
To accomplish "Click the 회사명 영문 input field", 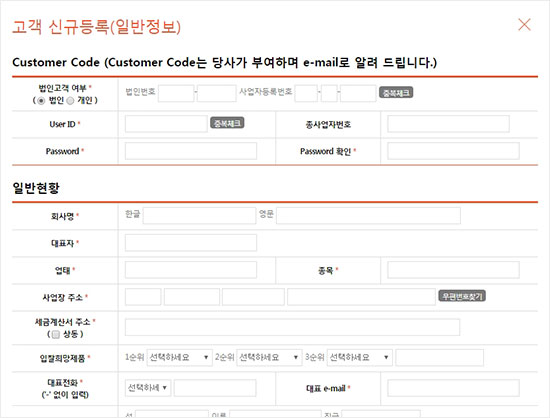I will pos(368,216).
